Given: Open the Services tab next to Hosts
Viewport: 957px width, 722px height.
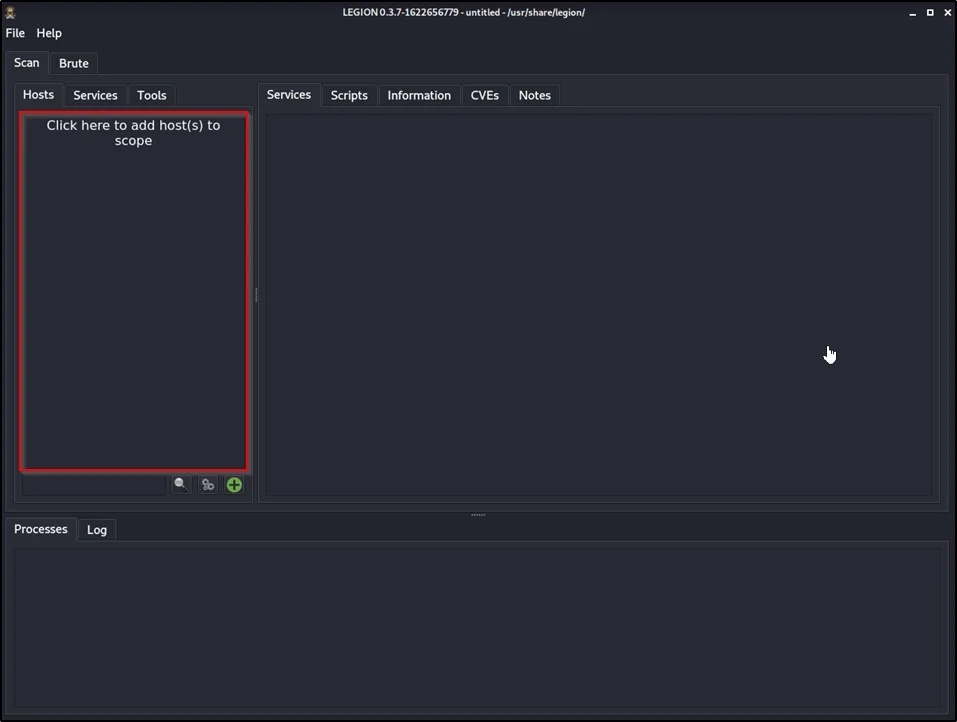Looking at the screenshot, I should click(x=95, y=96).
